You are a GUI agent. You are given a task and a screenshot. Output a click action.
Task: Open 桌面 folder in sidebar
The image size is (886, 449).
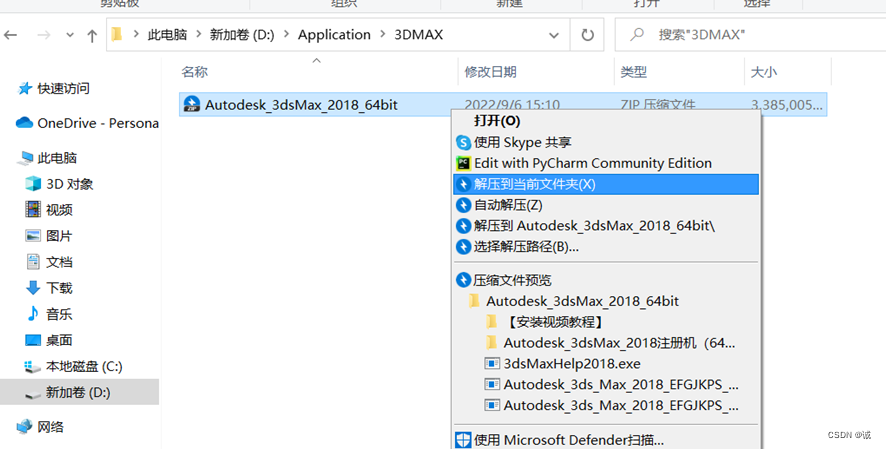point(59,340)
